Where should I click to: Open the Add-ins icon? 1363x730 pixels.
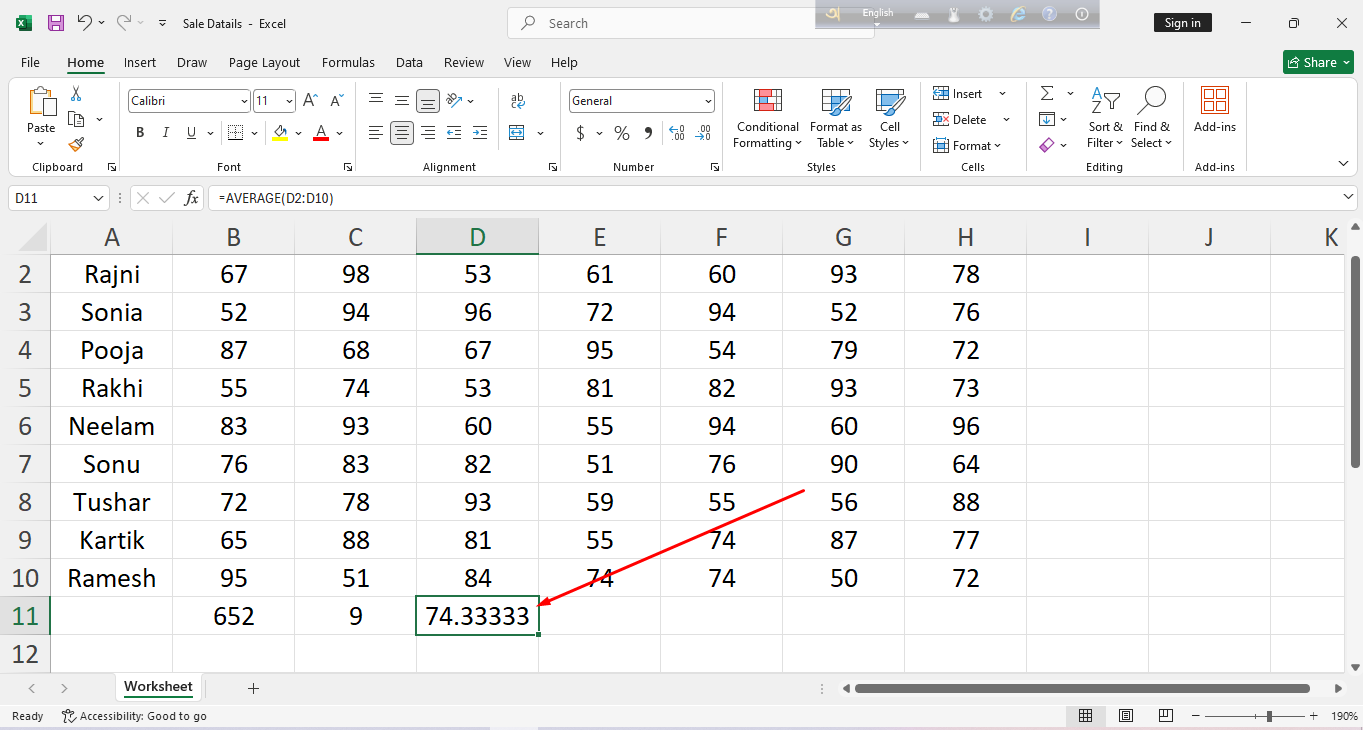pos(1214,110)
